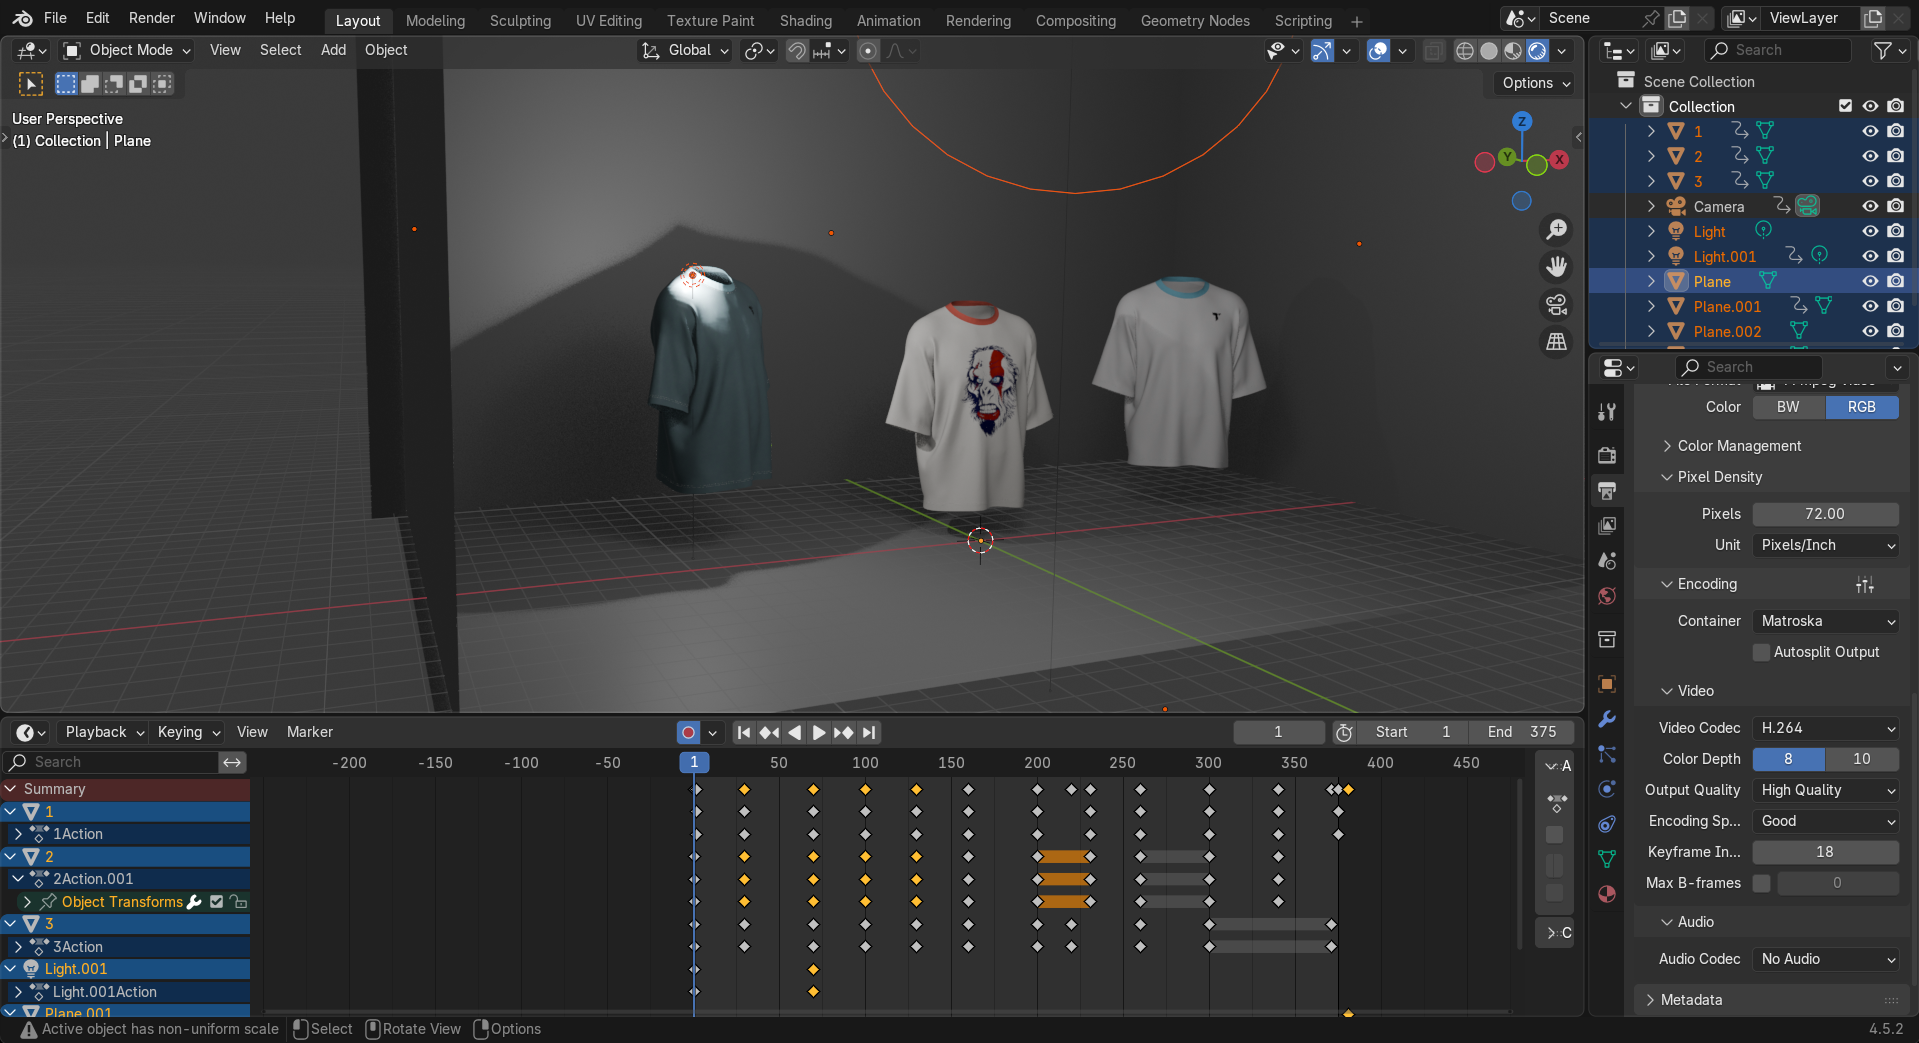Screen dimensions: 1919x1043
Task: Open the View Layer properties tab
Action: 1607,525
